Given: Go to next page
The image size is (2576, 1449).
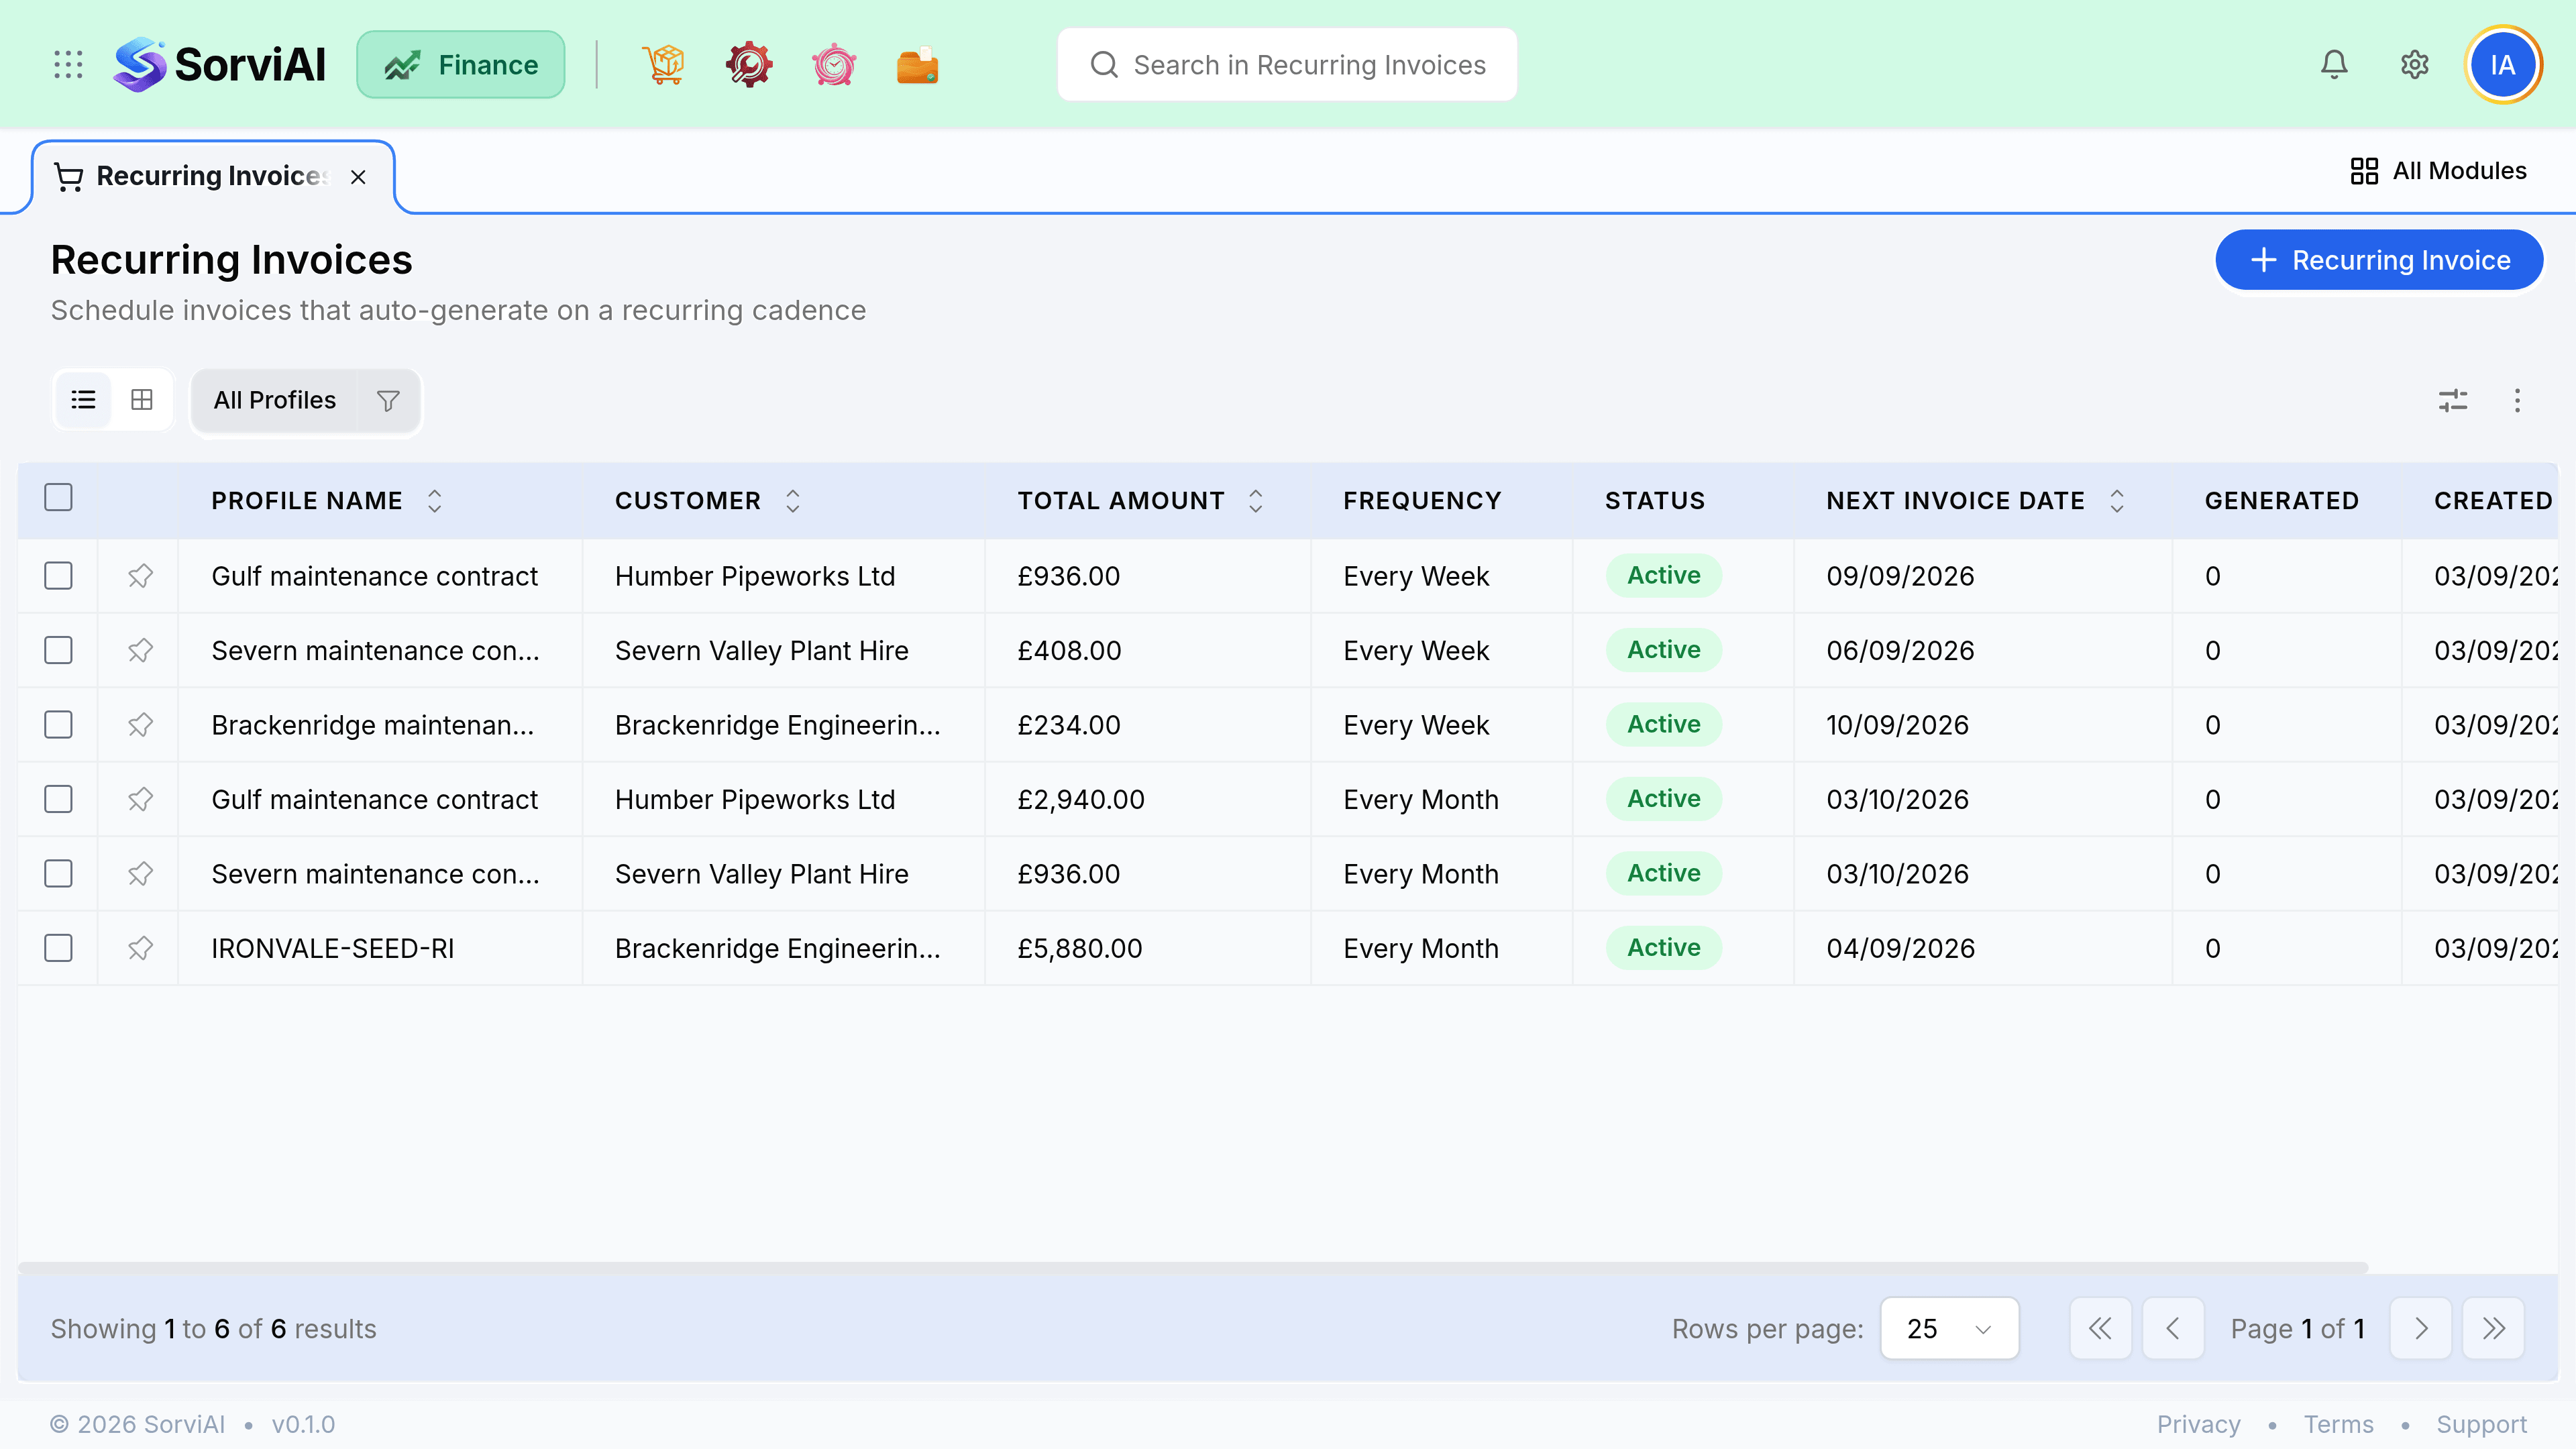Looking at the screenshot, I should 2420,1328.
